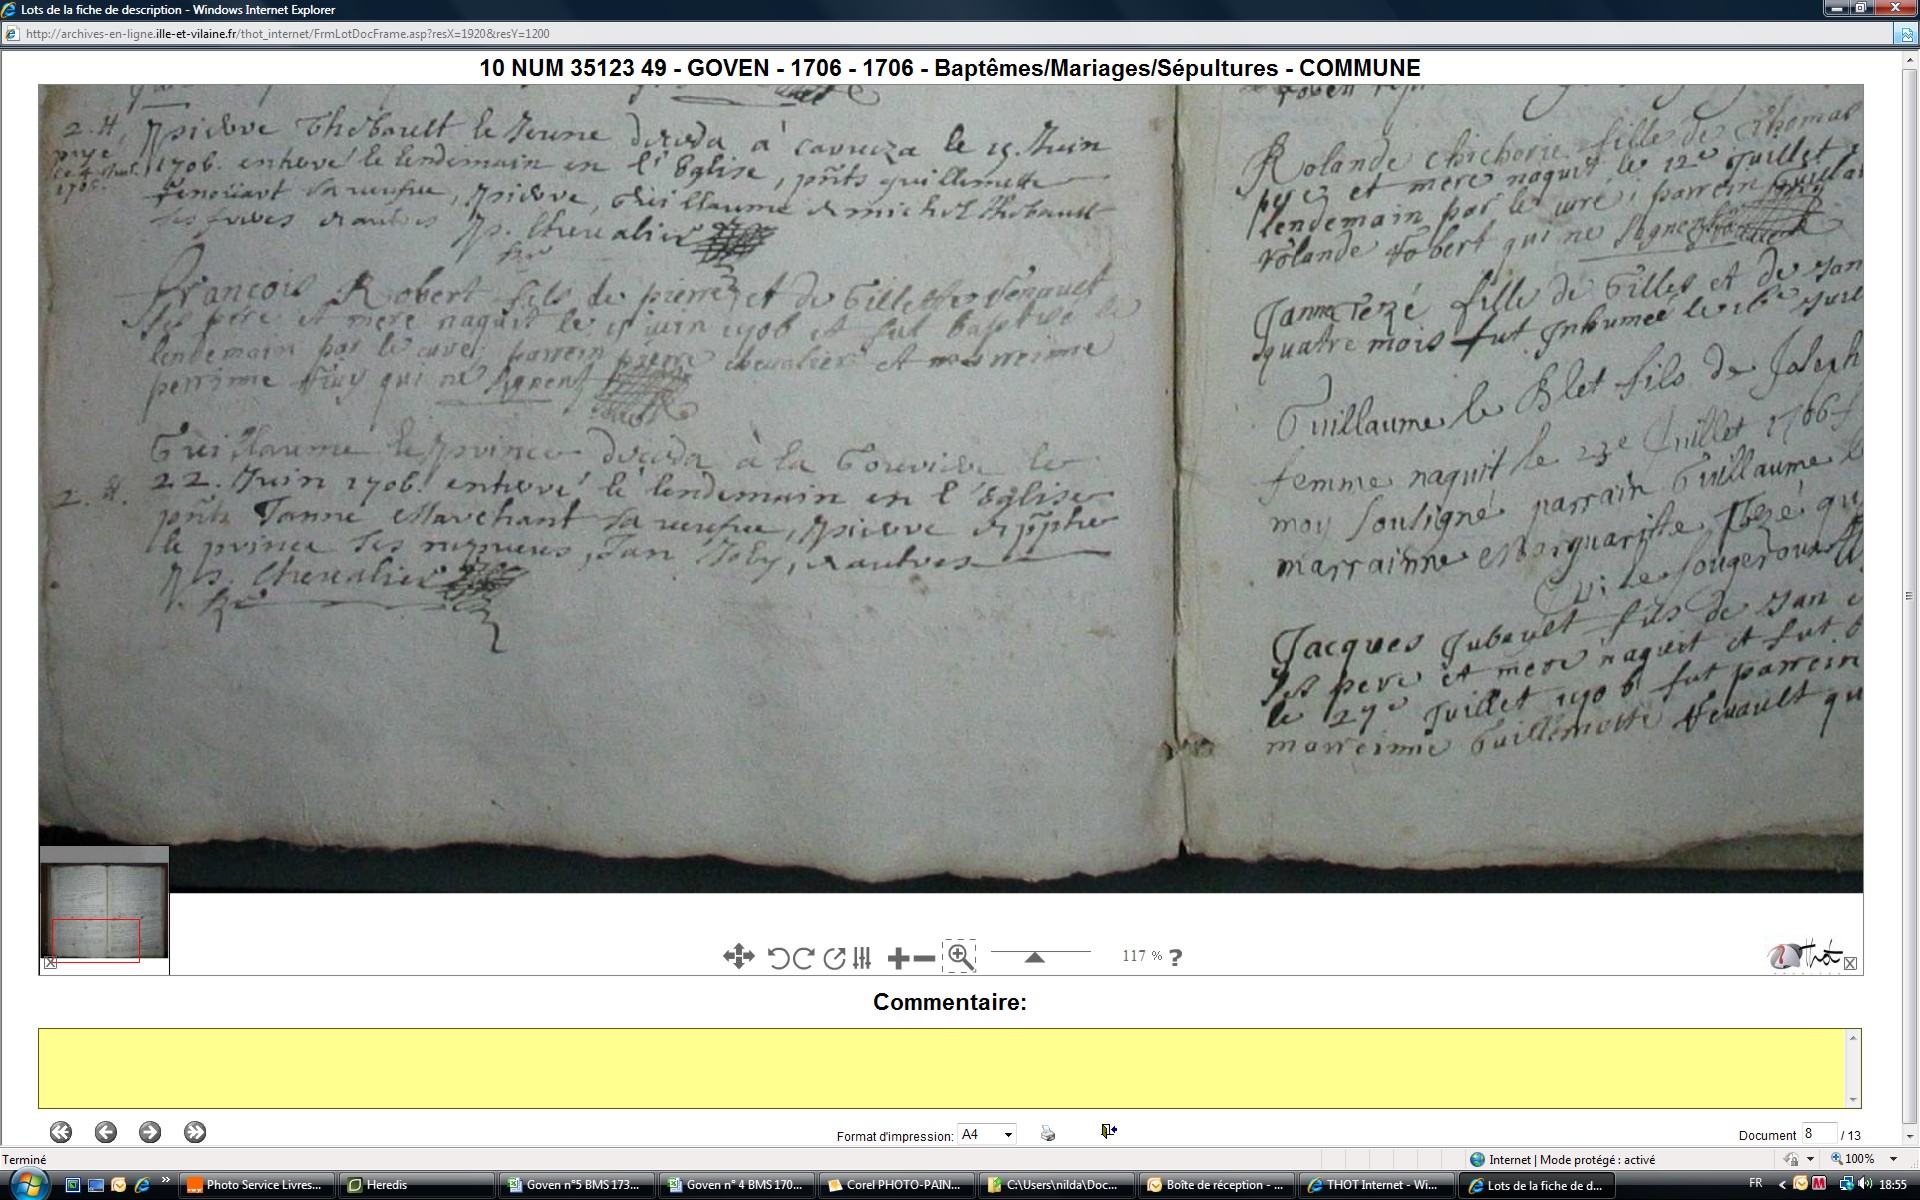This screenshot has height=1200, width=1920.
Task: Zoom in with plus icon
Action: pos(897,958)
